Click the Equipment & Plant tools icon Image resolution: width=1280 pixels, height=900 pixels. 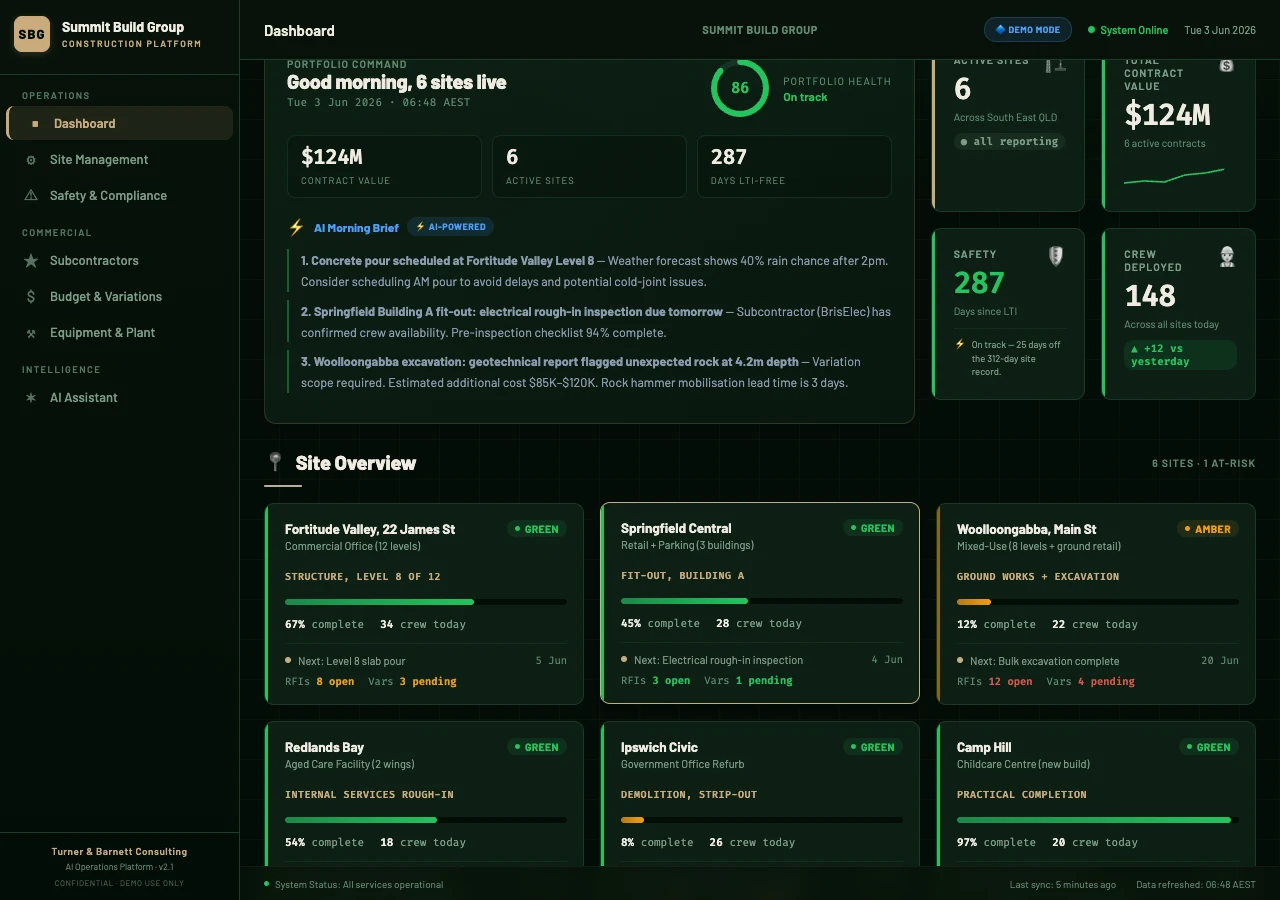[x=31, y=333]
